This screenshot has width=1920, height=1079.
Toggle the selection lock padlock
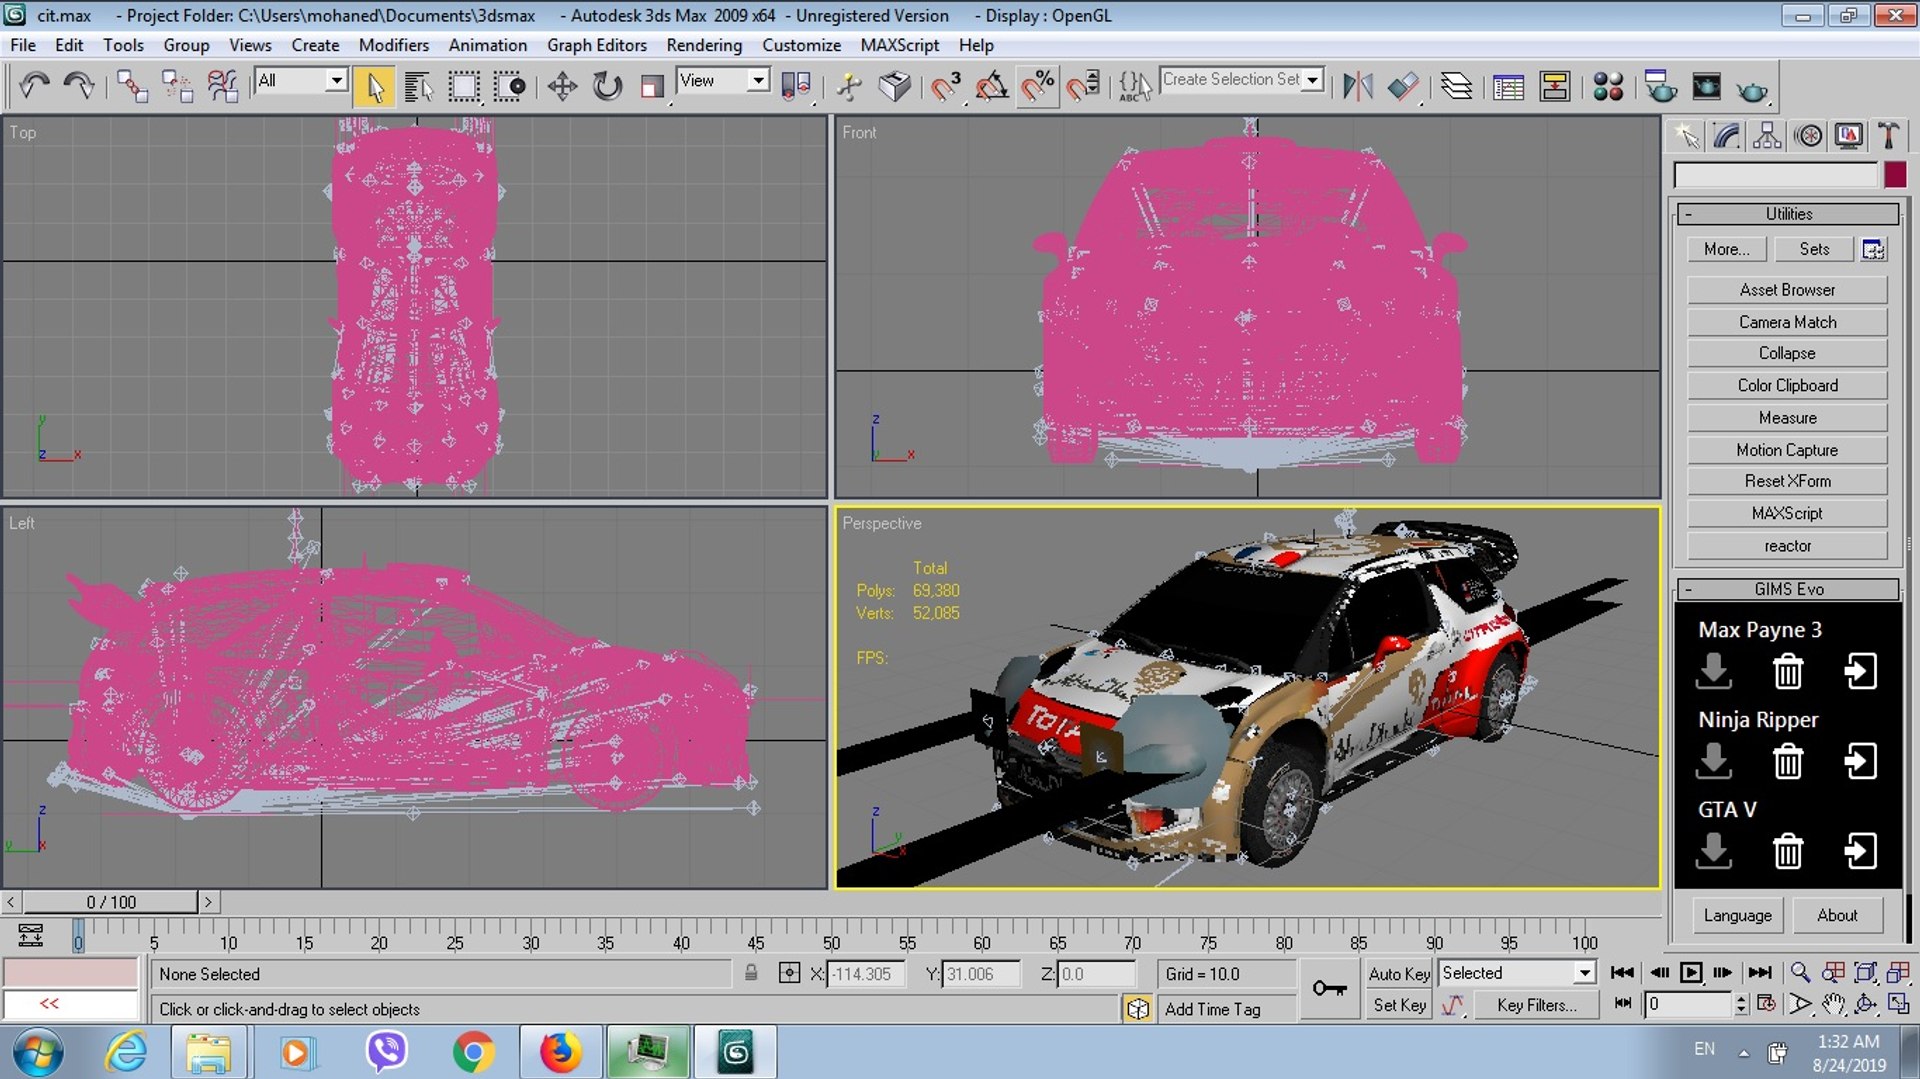(x=751, y=972)
